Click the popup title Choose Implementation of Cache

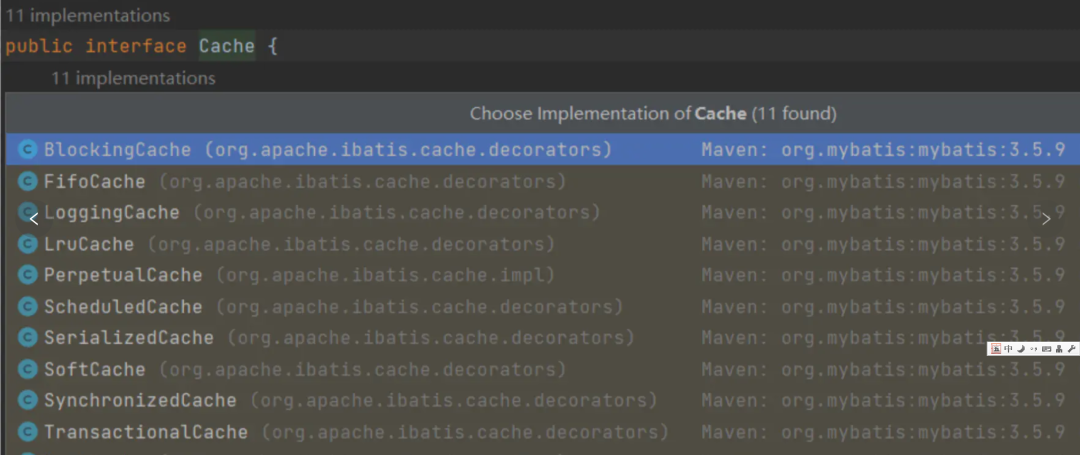pyautogui.click(x=653, y=114)
